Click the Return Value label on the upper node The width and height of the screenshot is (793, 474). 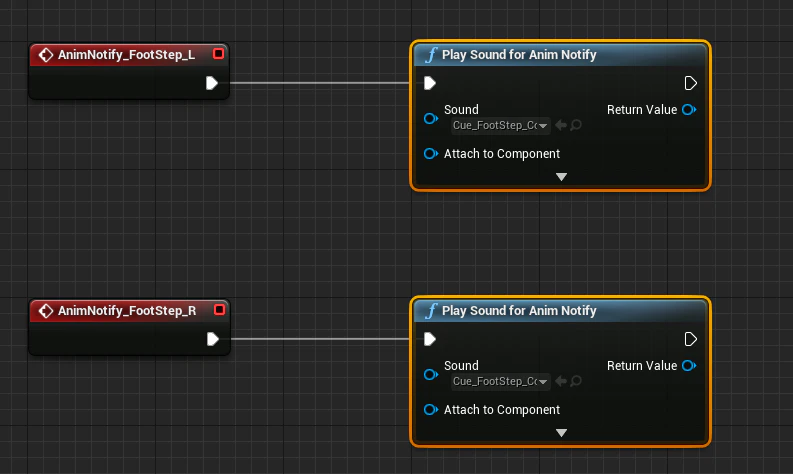click(x=642, y=110)
